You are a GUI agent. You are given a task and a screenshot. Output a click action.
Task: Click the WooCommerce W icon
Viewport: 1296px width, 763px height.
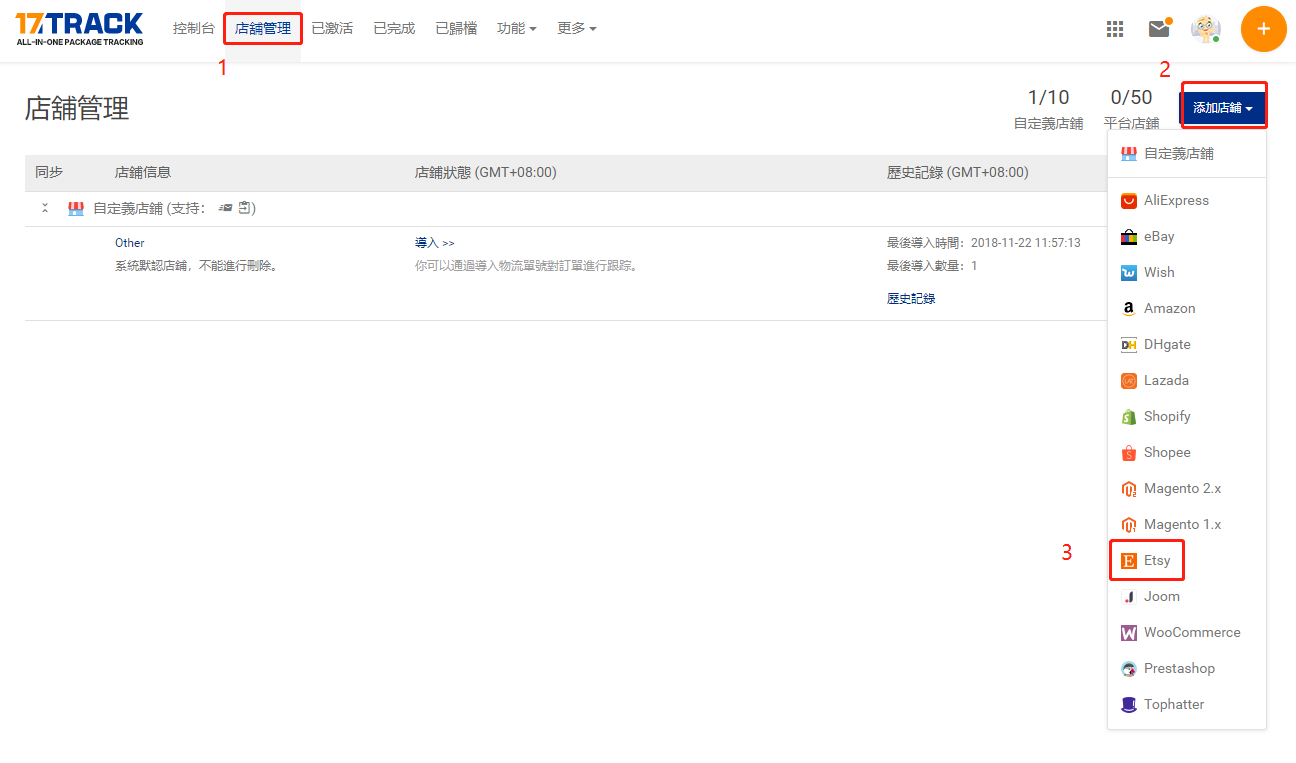[1129, 632]
